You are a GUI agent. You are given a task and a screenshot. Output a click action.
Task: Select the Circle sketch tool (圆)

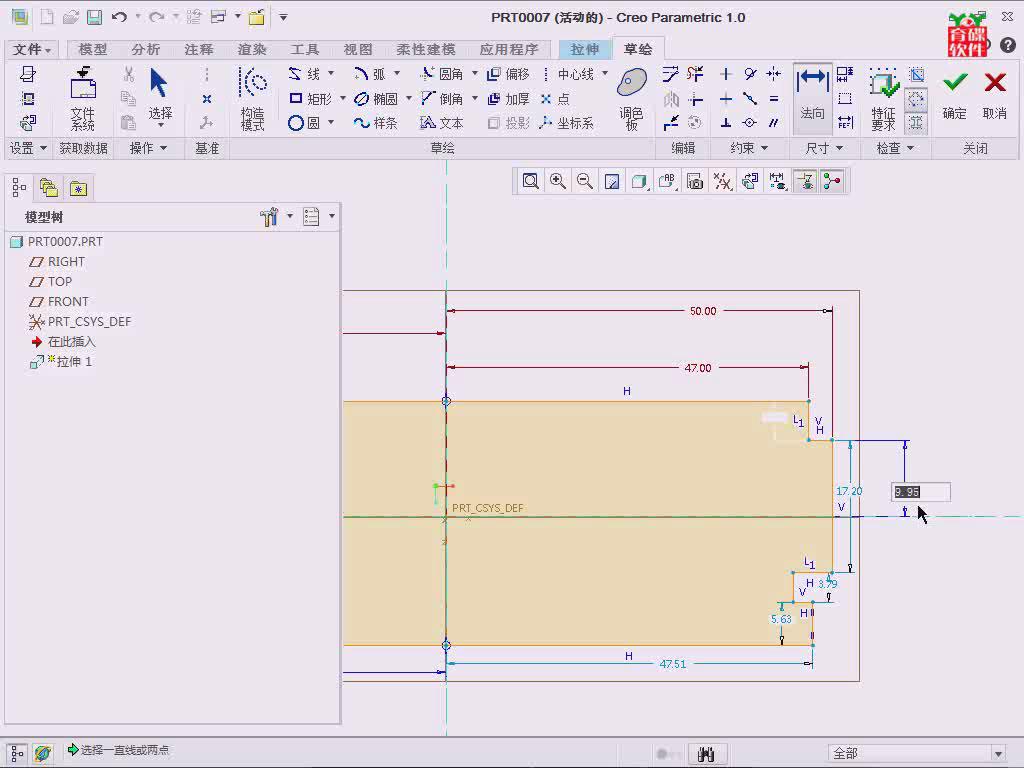pyautogui.click(x=304, y=123)
